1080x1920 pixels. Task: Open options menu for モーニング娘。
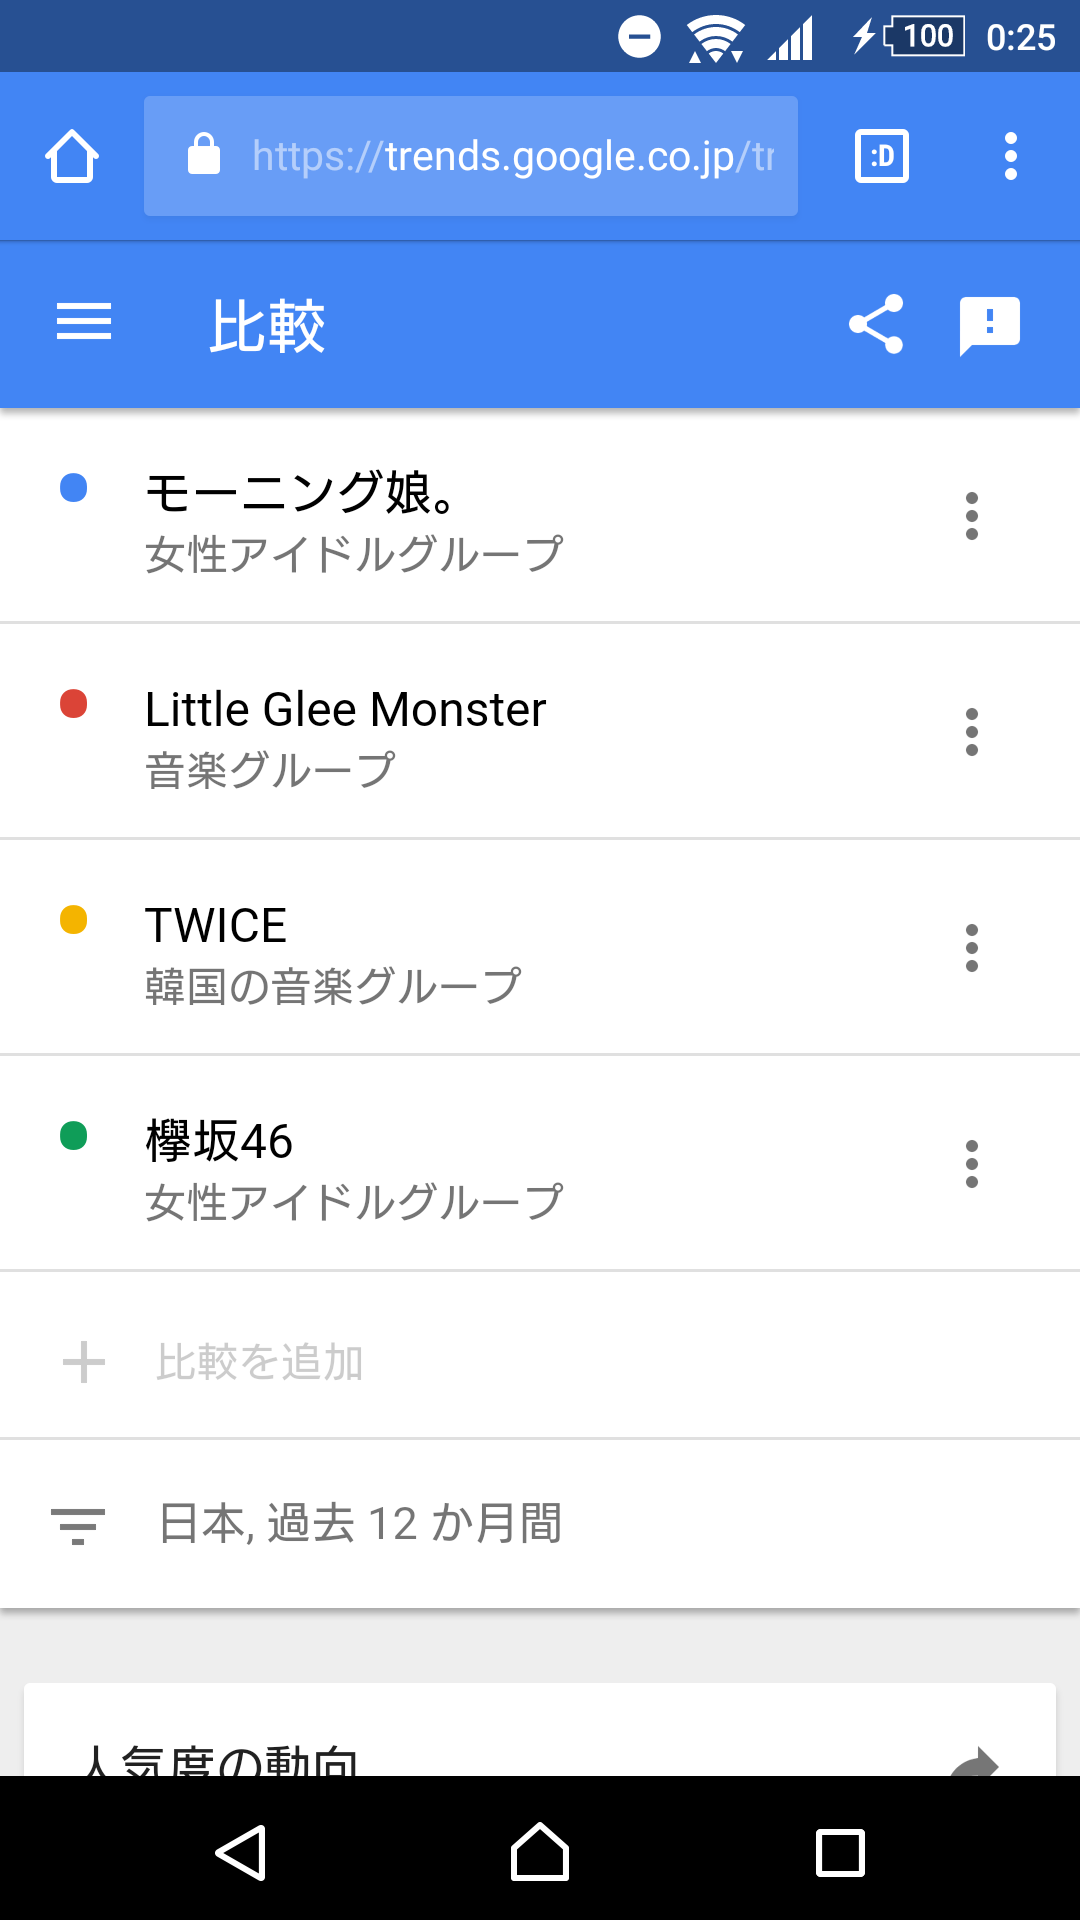(x=972, y=516)
